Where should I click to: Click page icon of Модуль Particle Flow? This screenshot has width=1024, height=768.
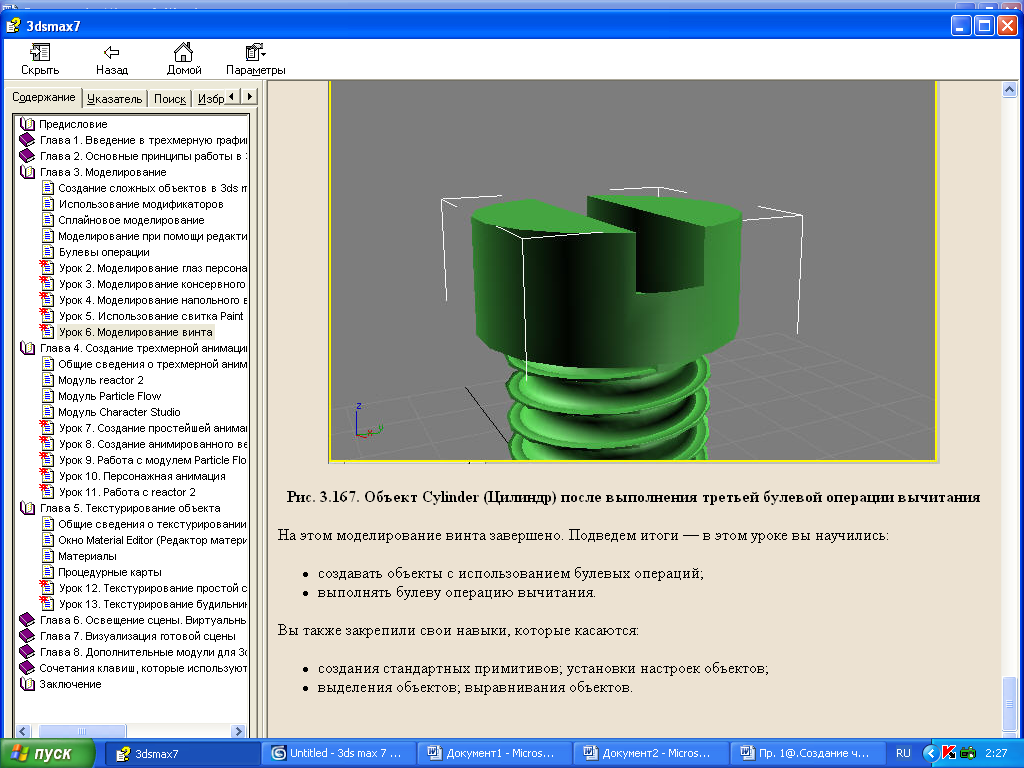click(x=48, y=396)
